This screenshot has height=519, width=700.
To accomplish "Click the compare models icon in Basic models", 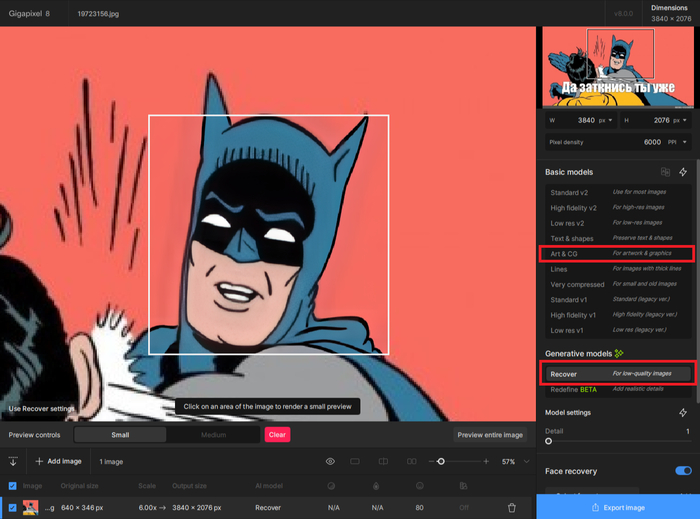I will (665, 172).
